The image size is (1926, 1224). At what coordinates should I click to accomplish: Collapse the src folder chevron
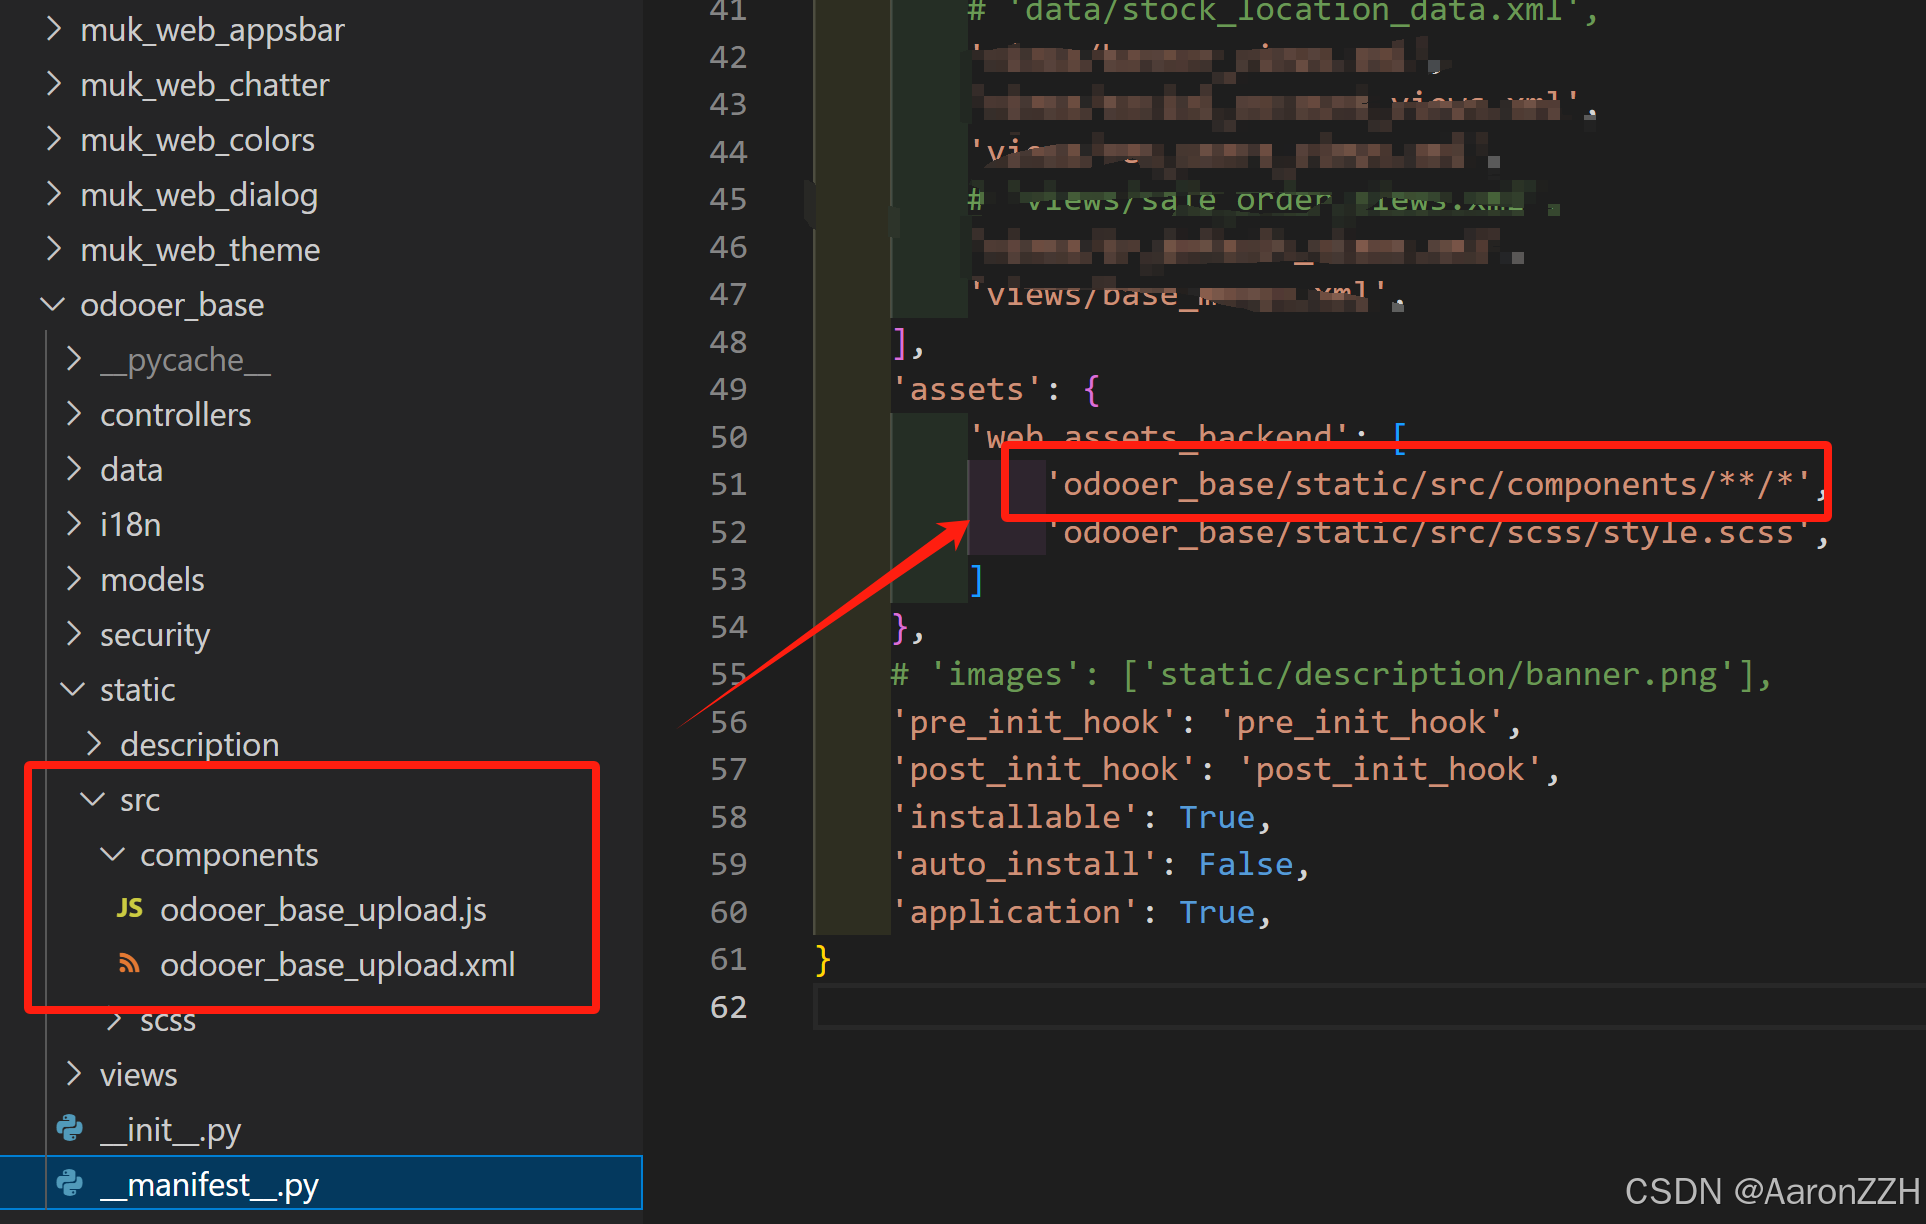coord(92,799)
